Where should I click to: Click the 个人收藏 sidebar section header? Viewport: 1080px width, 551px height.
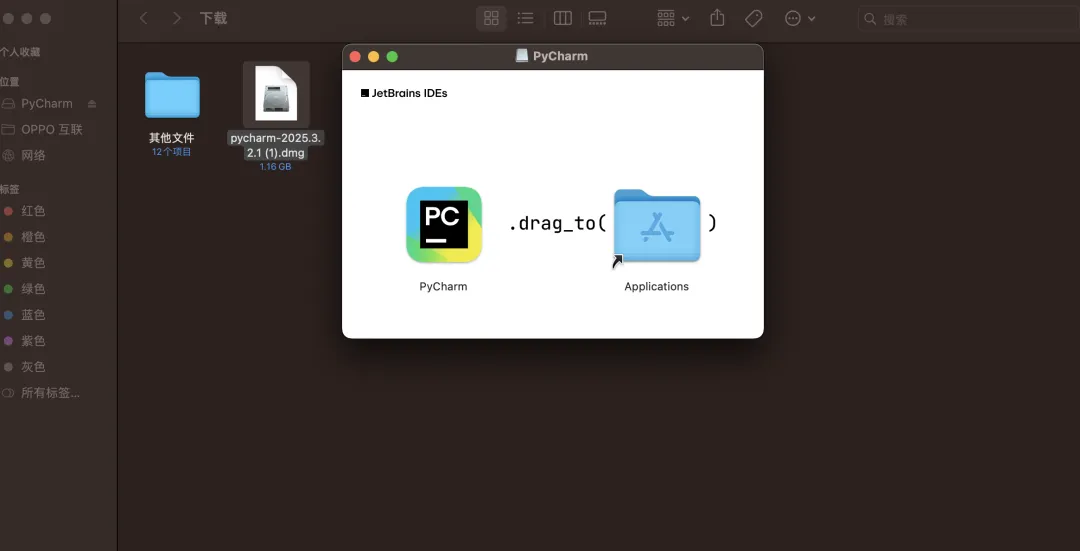tap(20, 52)
